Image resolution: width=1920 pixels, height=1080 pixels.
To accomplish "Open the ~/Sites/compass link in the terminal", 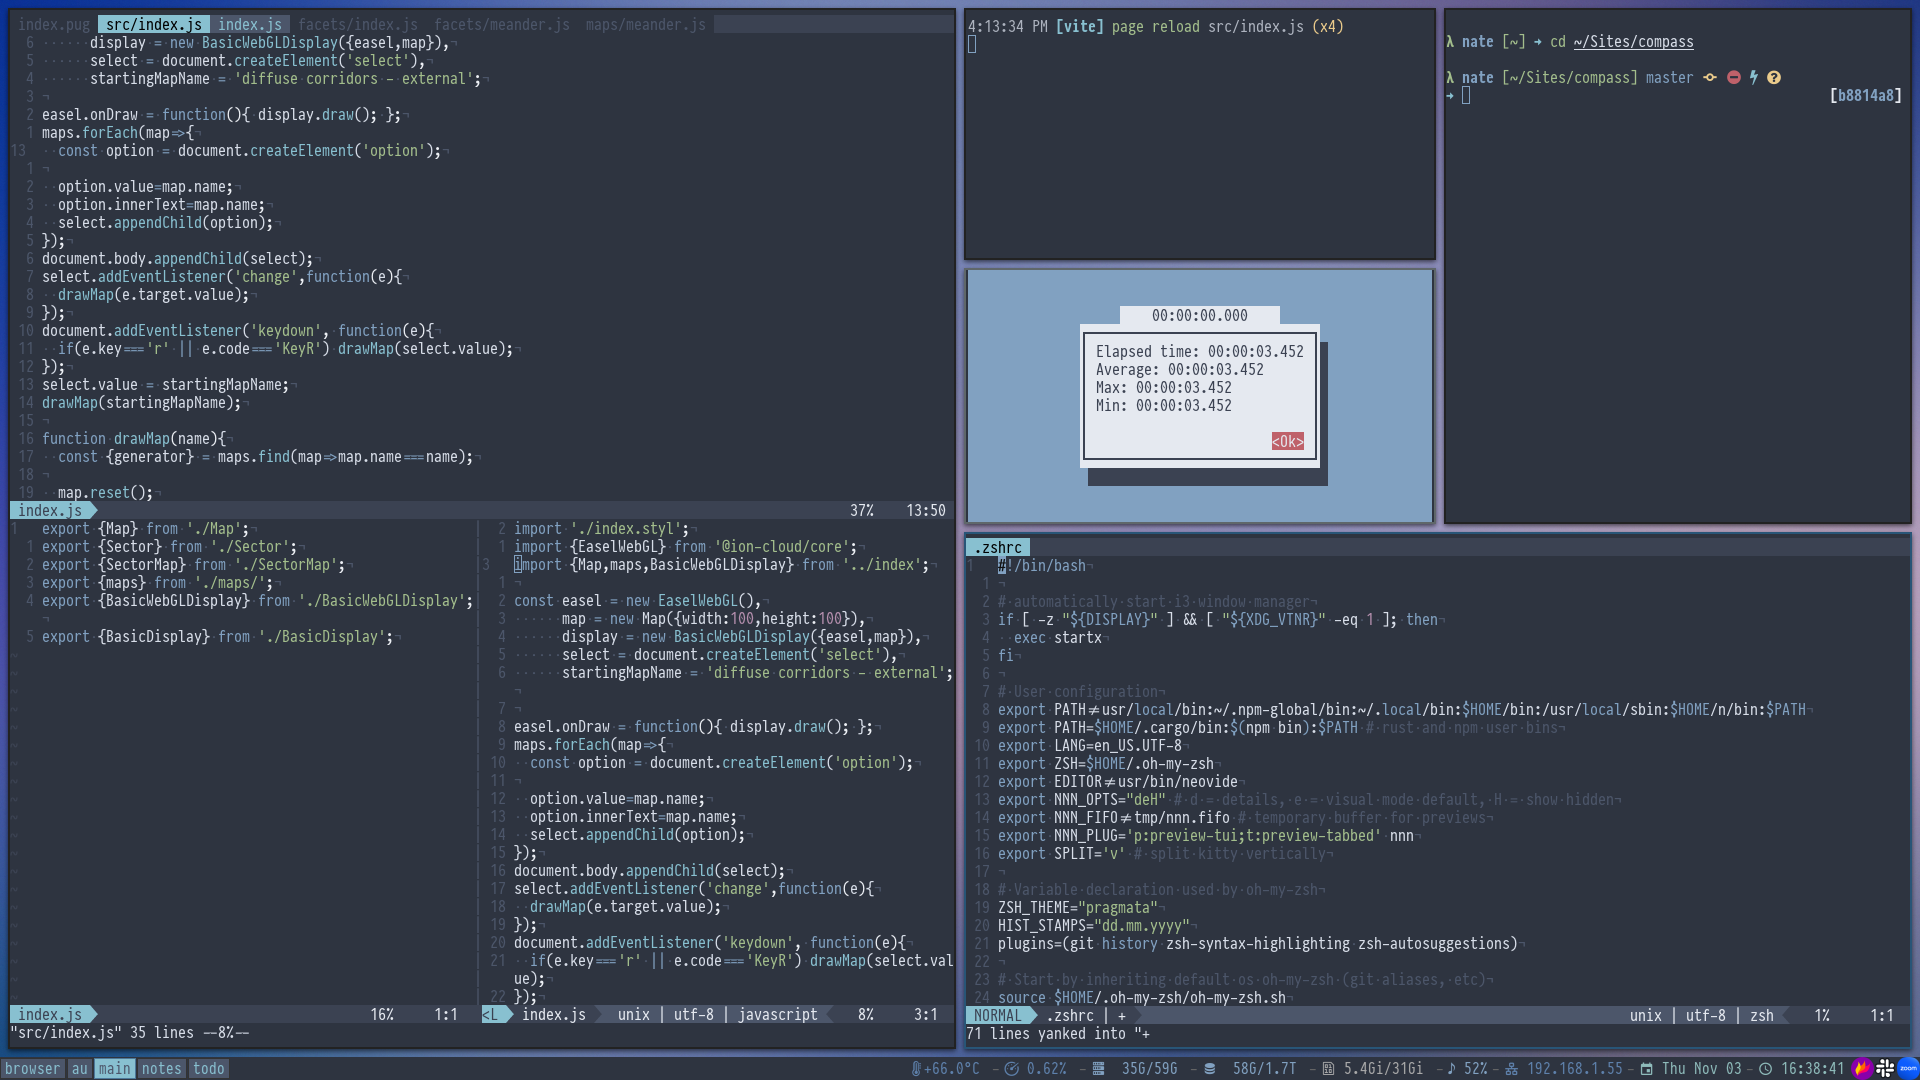I will [x=1634, y=42].
